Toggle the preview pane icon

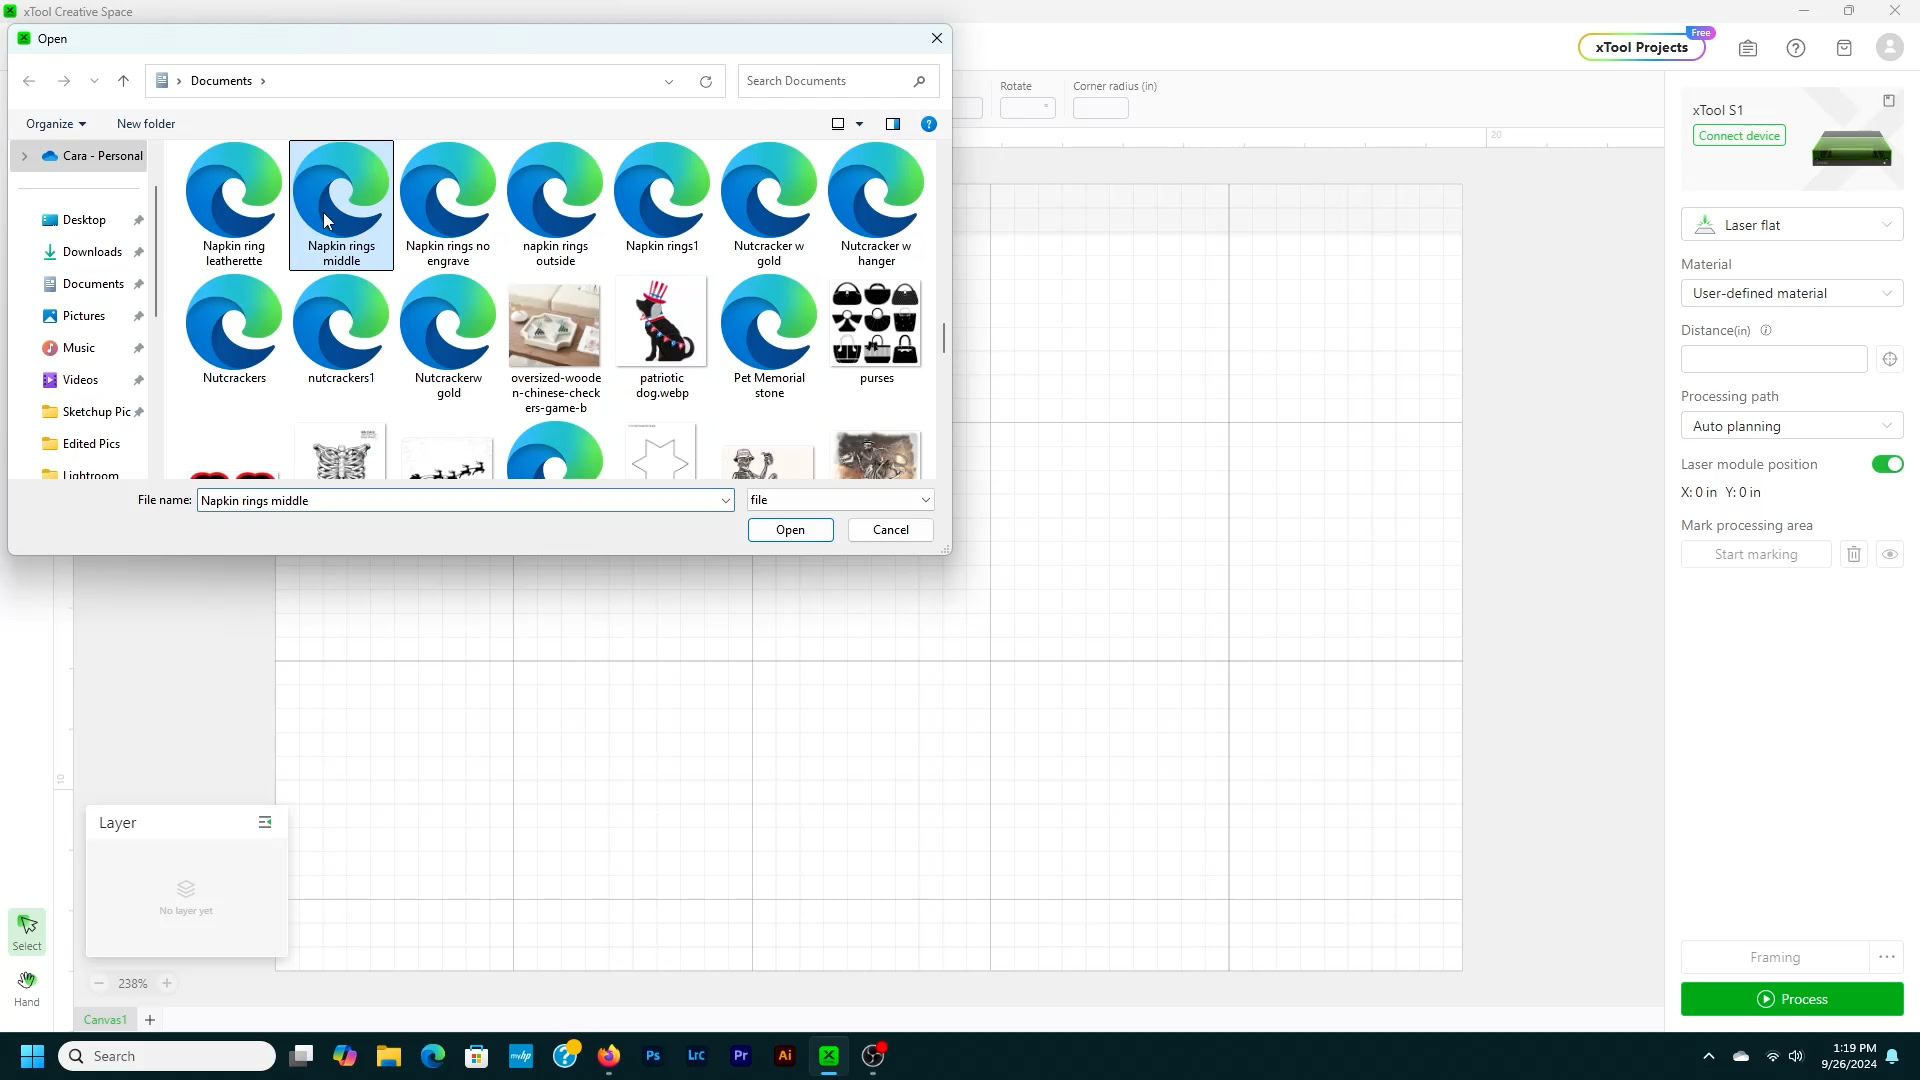[x=893, y=124]
